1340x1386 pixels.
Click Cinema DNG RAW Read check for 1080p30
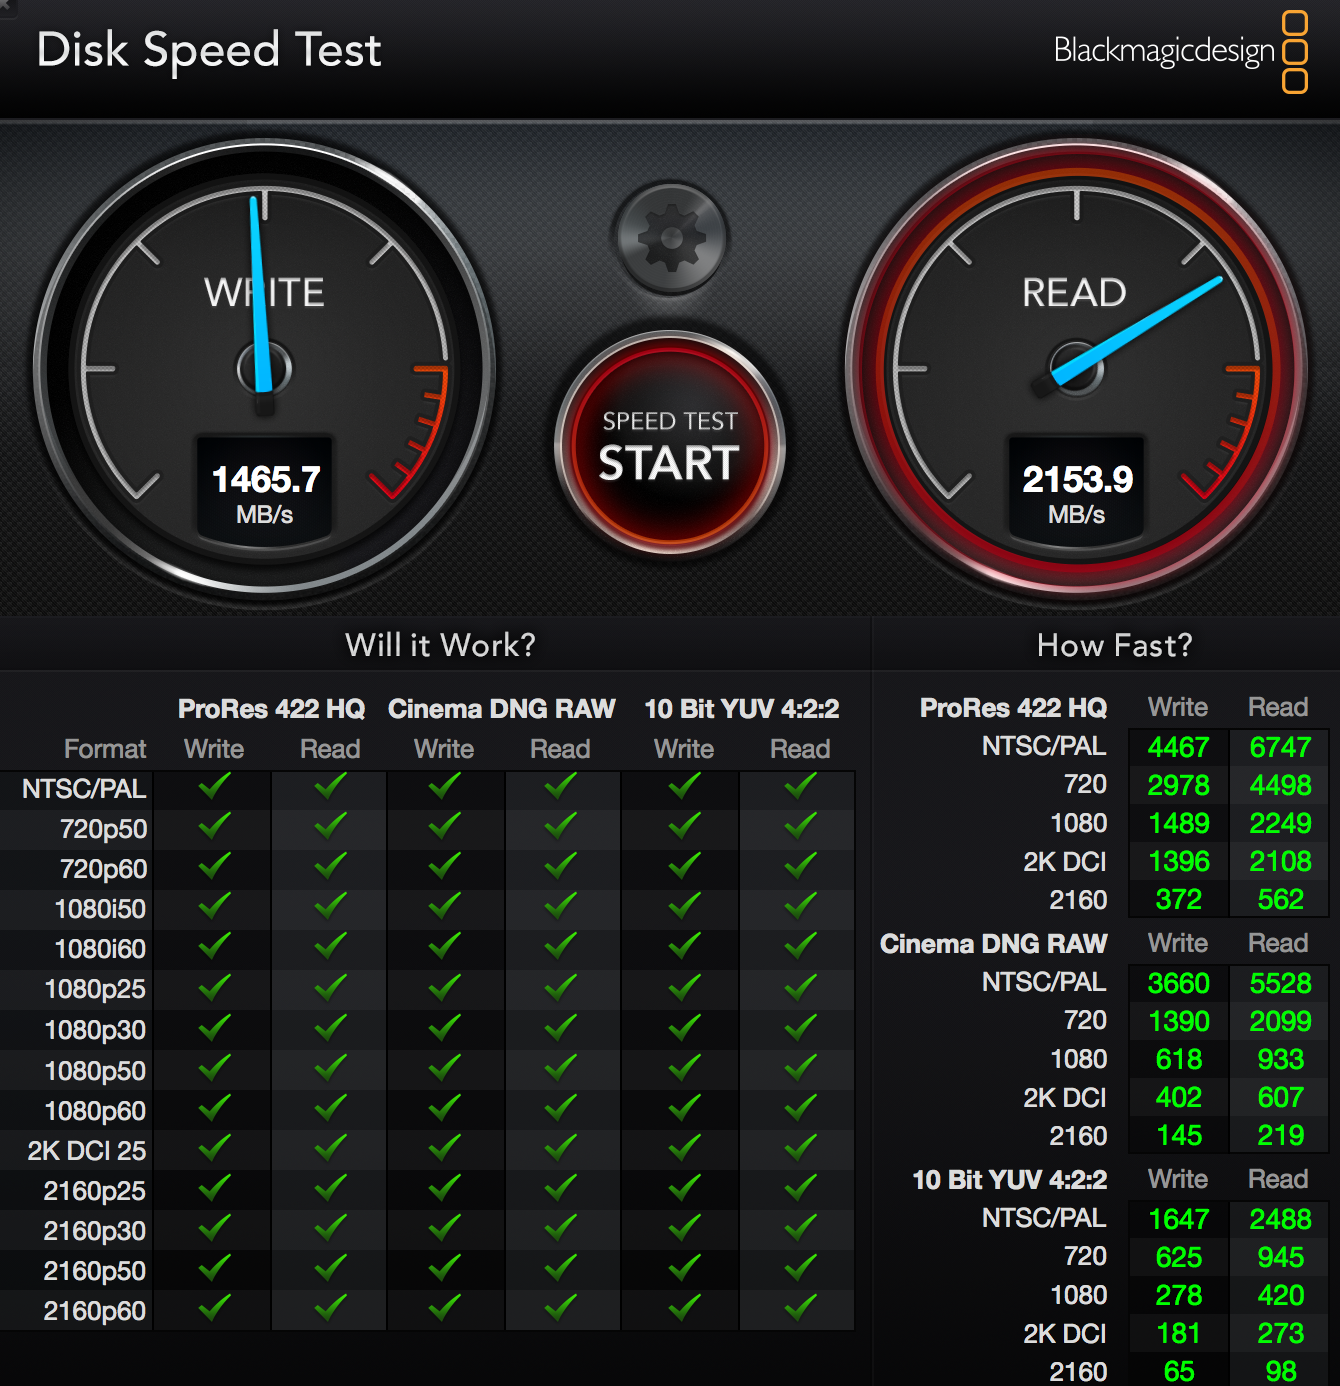click(560, 1028)
